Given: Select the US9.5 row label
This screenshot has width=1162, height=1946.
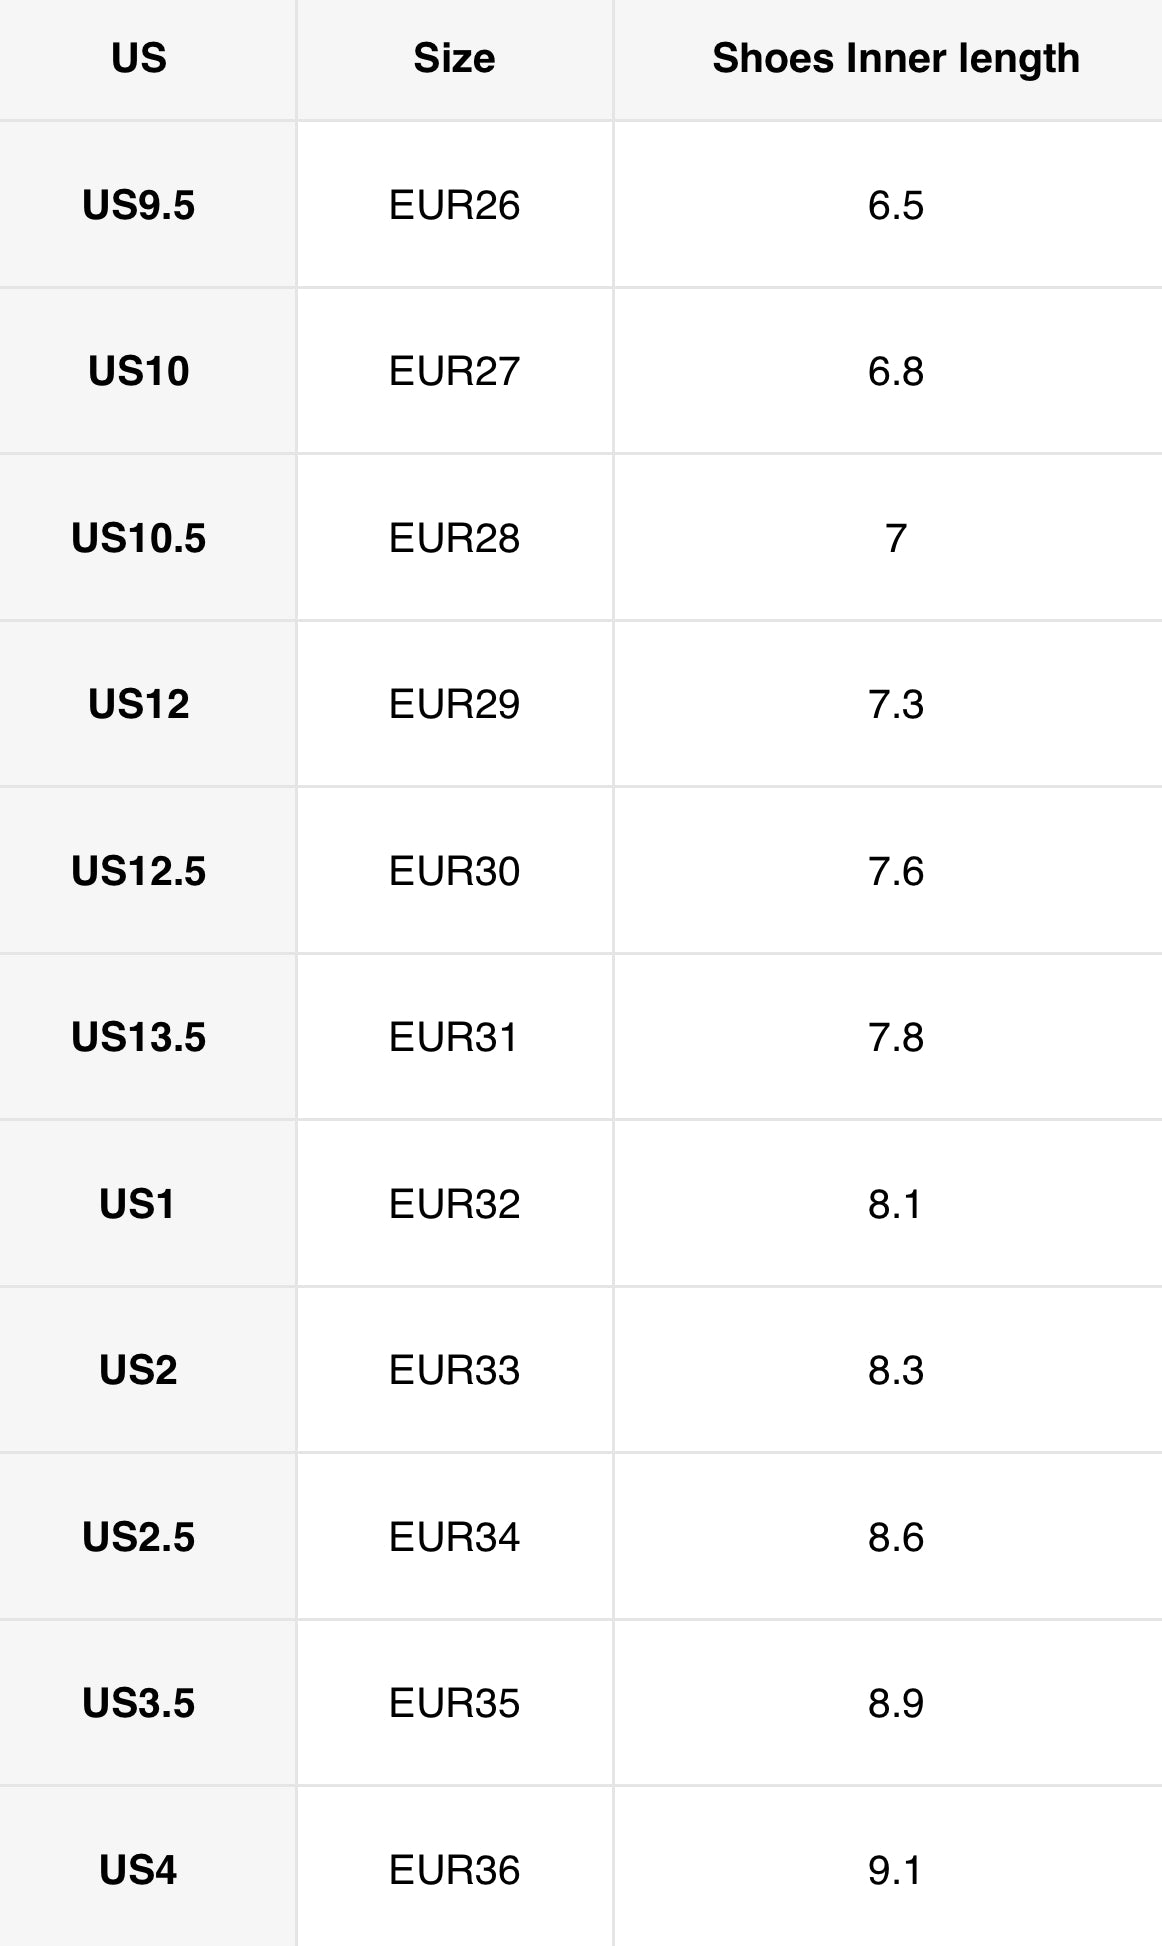Looking at the screenshot, I should (x=139, y=205).
